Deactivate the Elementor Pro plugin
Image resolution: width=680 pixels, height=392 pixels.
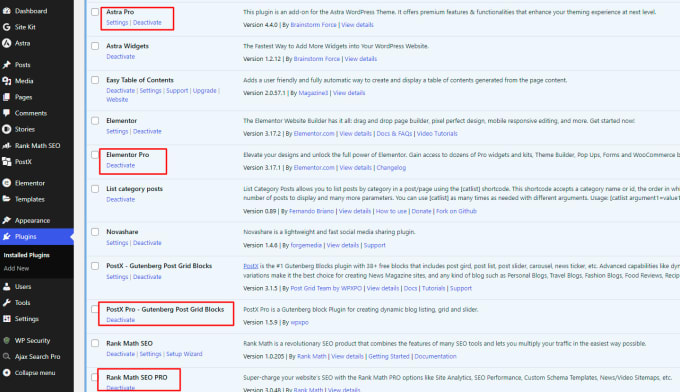coord(121,166)
